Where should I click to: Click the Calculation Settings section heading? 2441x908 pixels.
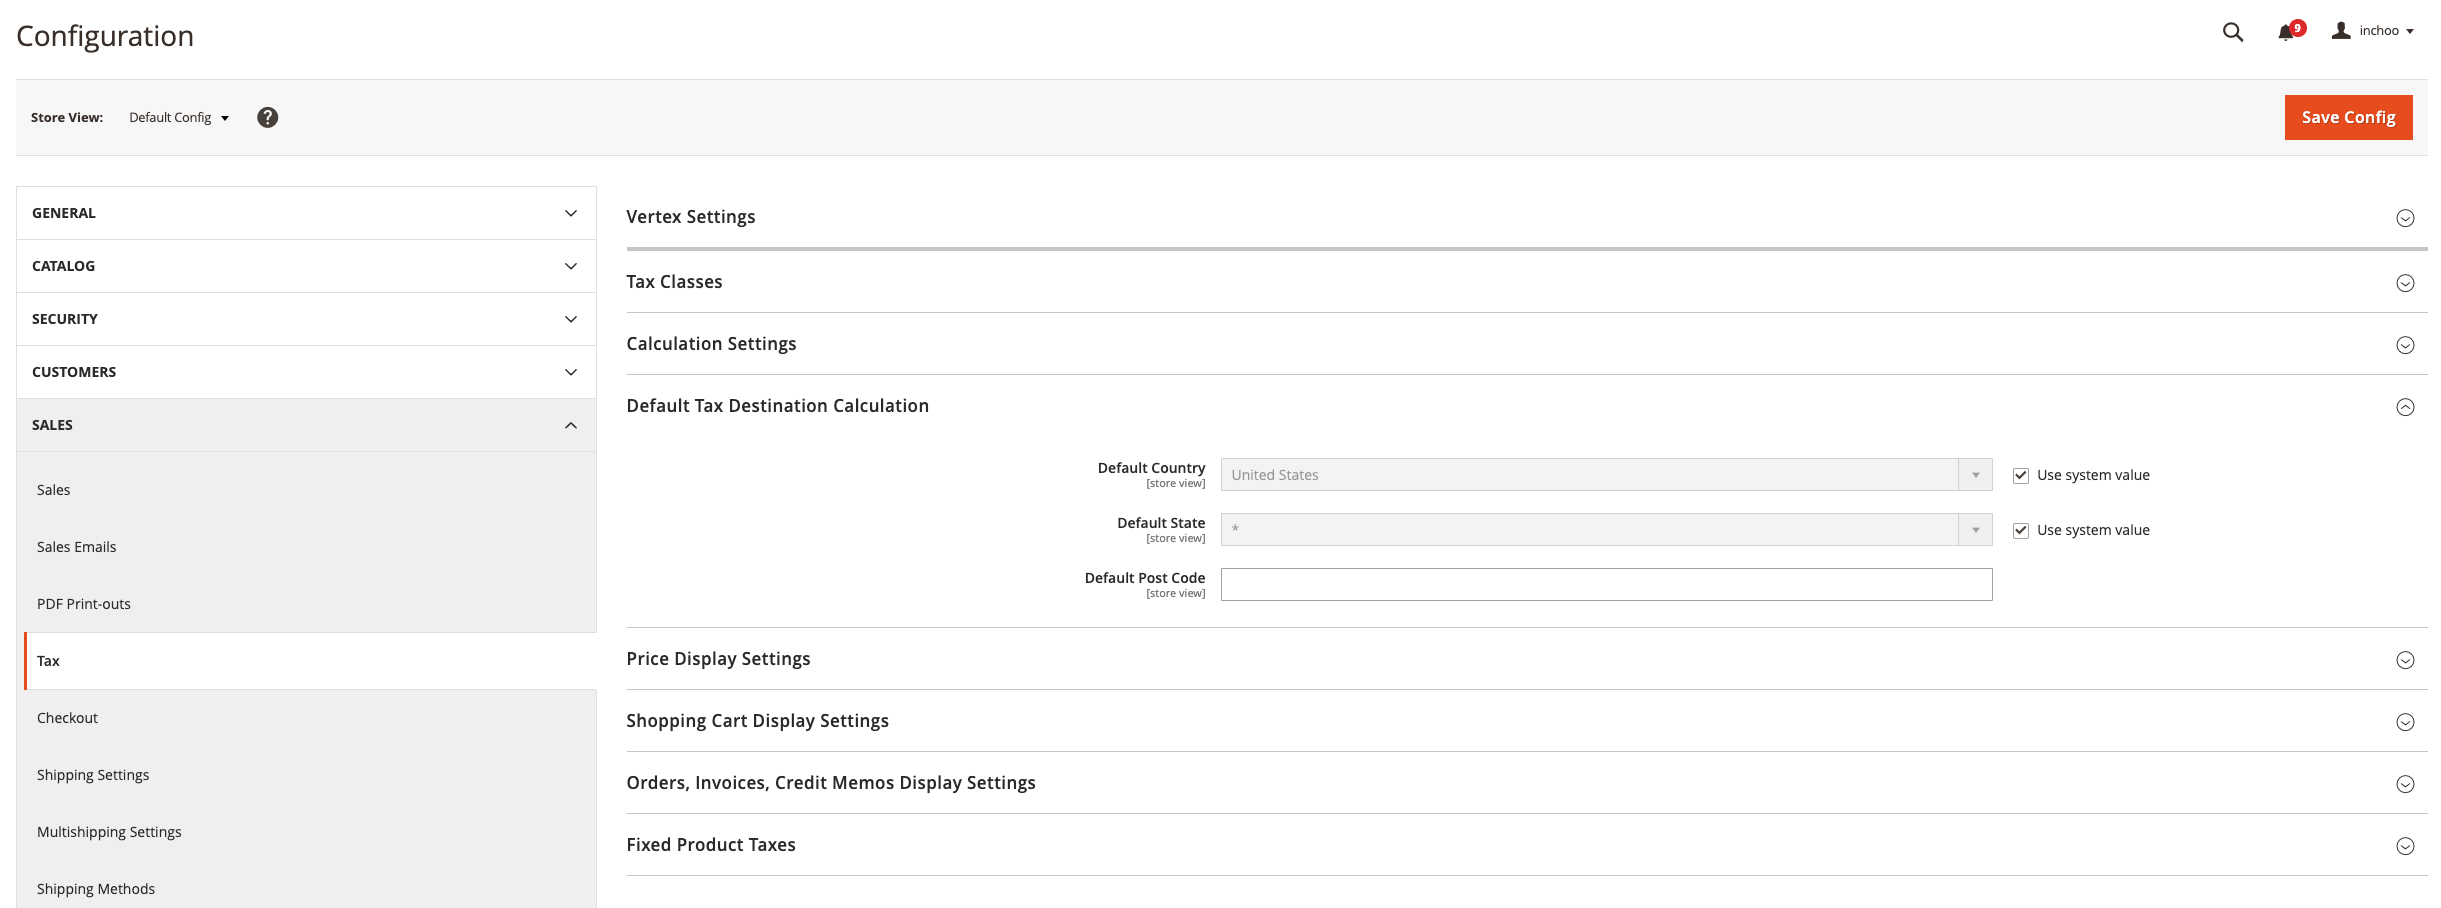[x=711, y=344]
